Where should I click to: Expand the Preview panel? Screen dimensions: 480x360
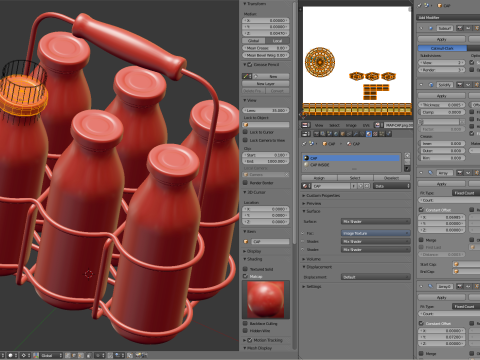(304, 203)
